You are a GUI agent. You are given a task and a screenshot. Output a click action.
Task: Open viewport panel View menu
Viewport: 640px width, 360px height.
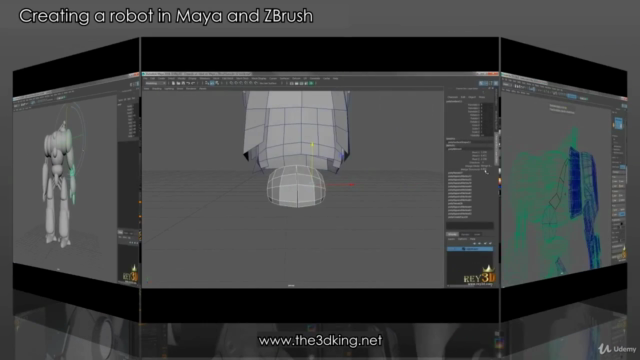(147, 89)
